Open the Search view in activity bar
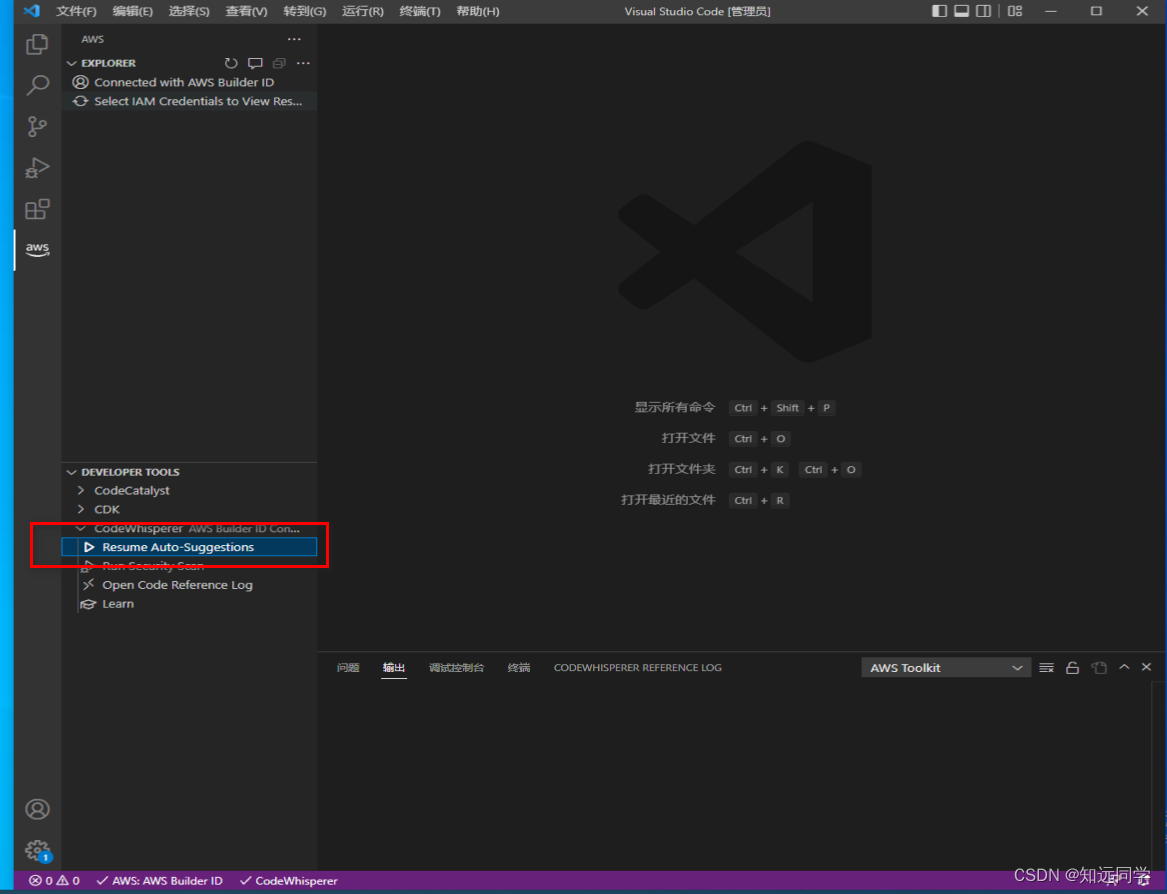Image resolution: width=1167 pixels, height=894 pixels. (36, 85)
